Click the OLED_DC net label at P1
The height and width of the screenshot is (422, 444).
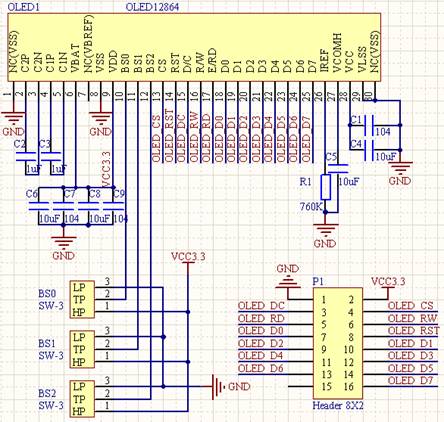click(x=261, y=306)
